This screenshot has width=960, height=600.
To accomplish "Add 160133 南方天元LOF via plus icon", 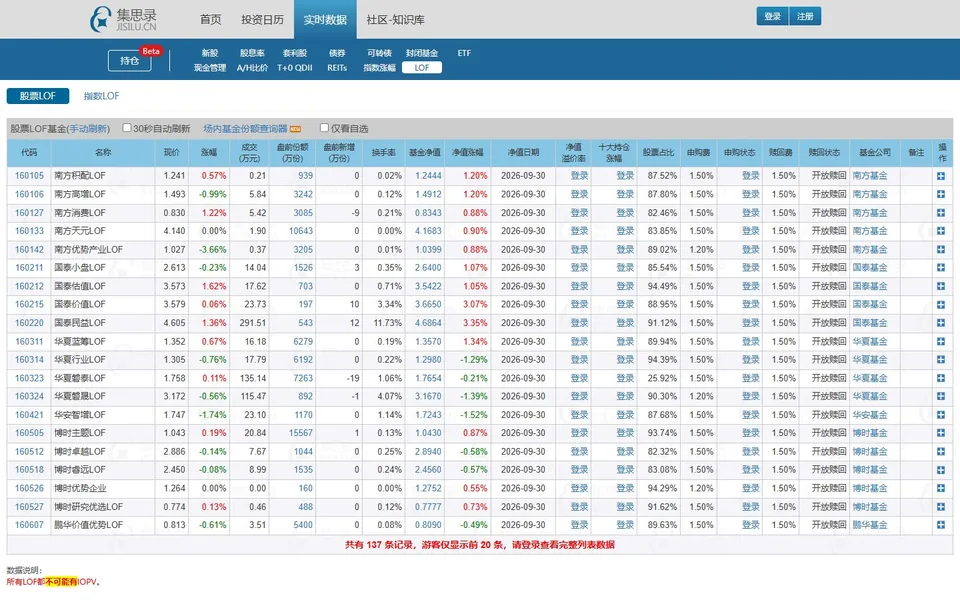I will tap(941, 231).
